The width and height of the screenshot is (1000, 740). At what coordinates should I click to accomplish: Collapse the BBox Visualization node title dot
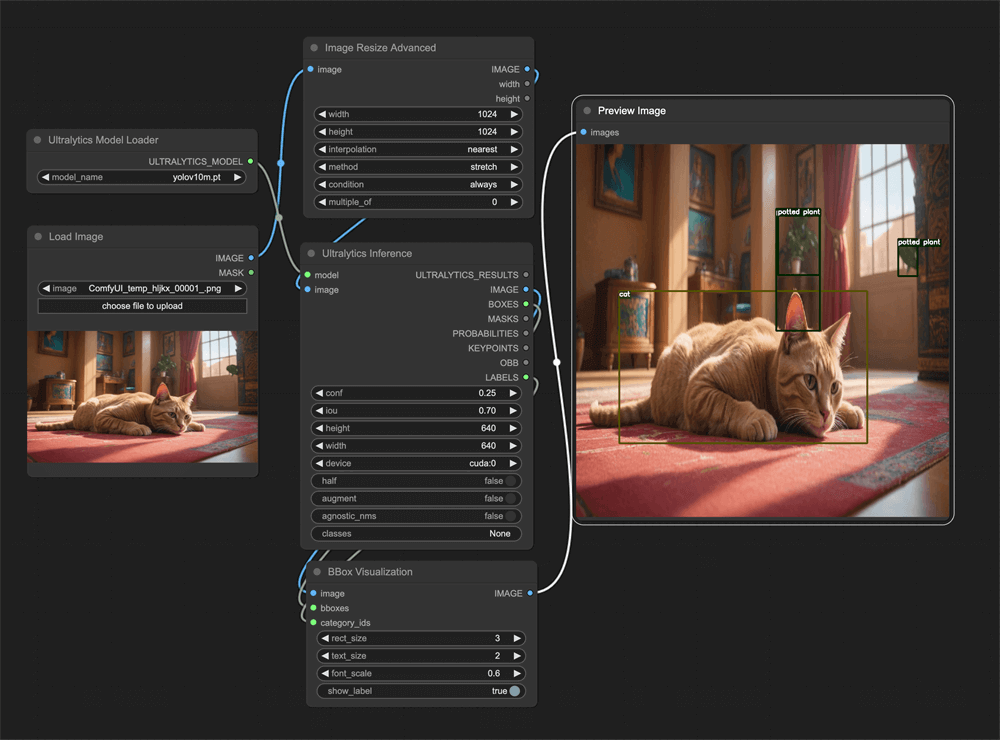click(x=317, y=572)
